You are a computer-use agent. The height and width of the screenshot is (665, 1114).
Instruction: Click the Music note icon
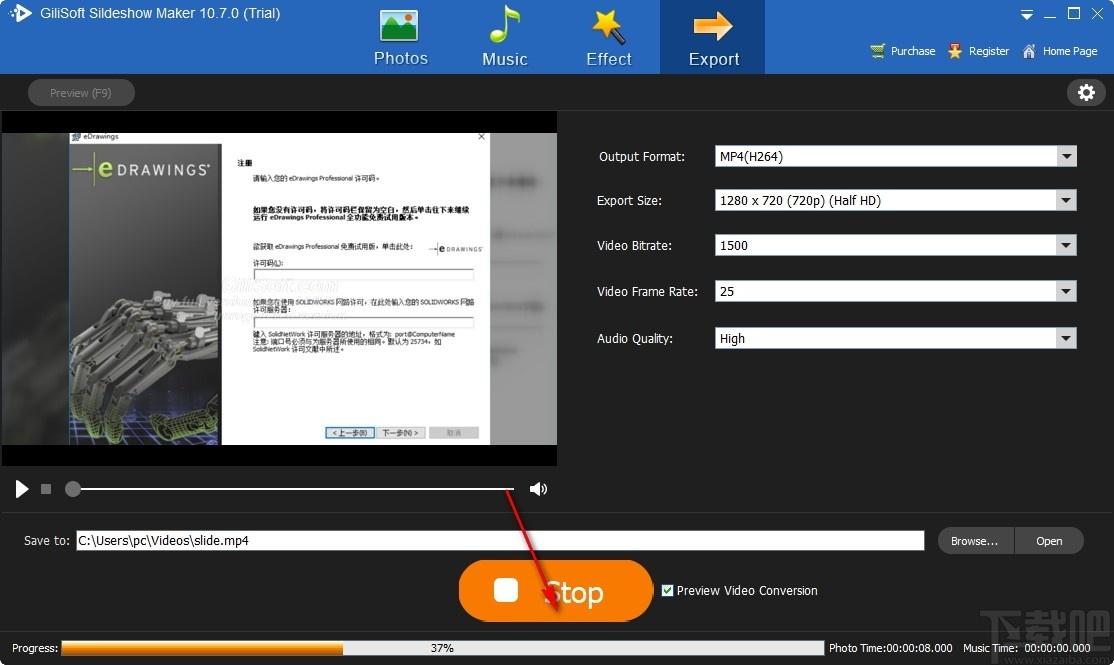504,24
